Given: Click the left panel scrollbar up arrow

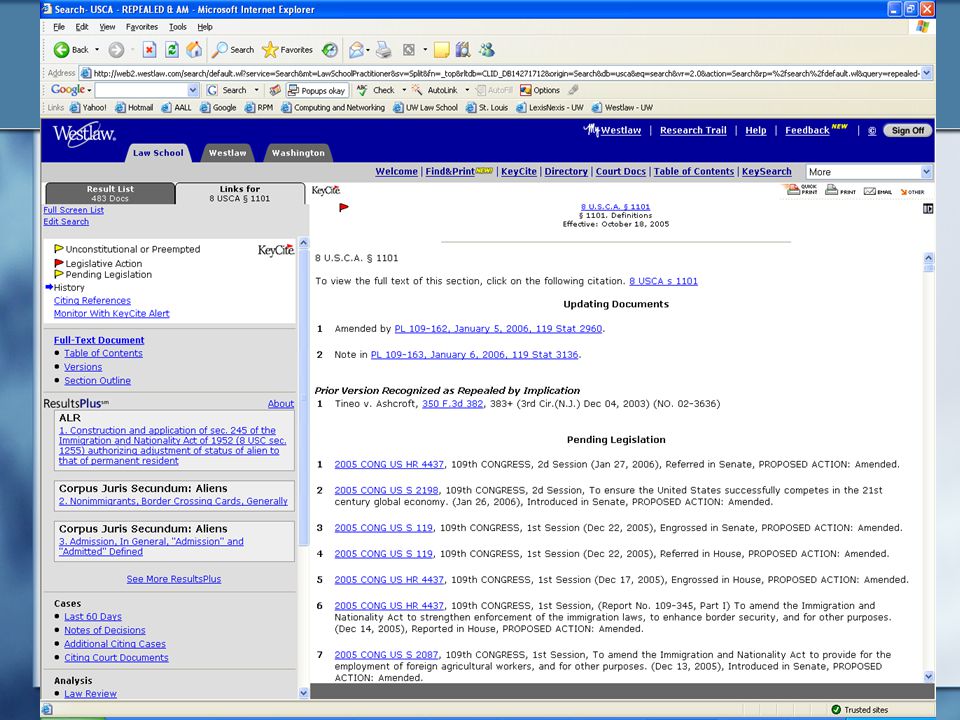Looking at the screenshot, I should click(x=303, y=244).
